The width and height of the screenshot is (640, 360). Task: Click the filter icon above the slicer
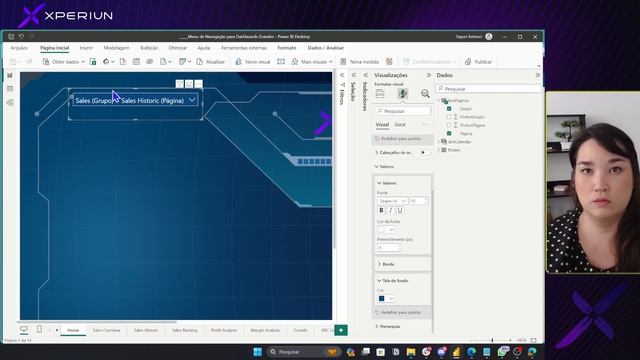coord(180,84)
